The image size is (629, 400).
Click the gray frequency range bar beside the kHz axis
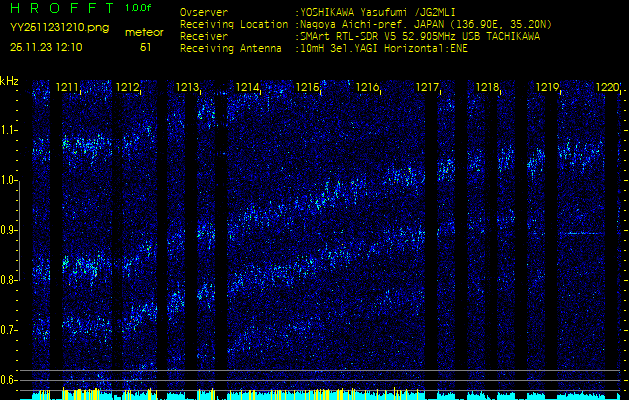(x=19, y=231)
